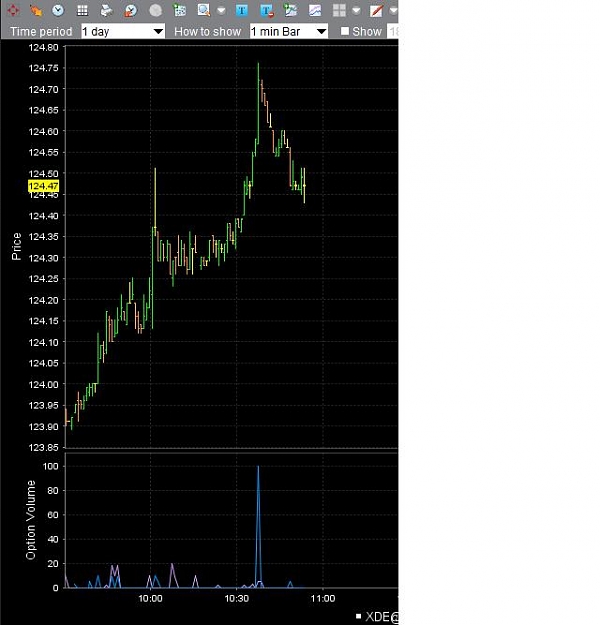
Task: Click the 124.80 price axis label
Action: [x=43, y=47]
